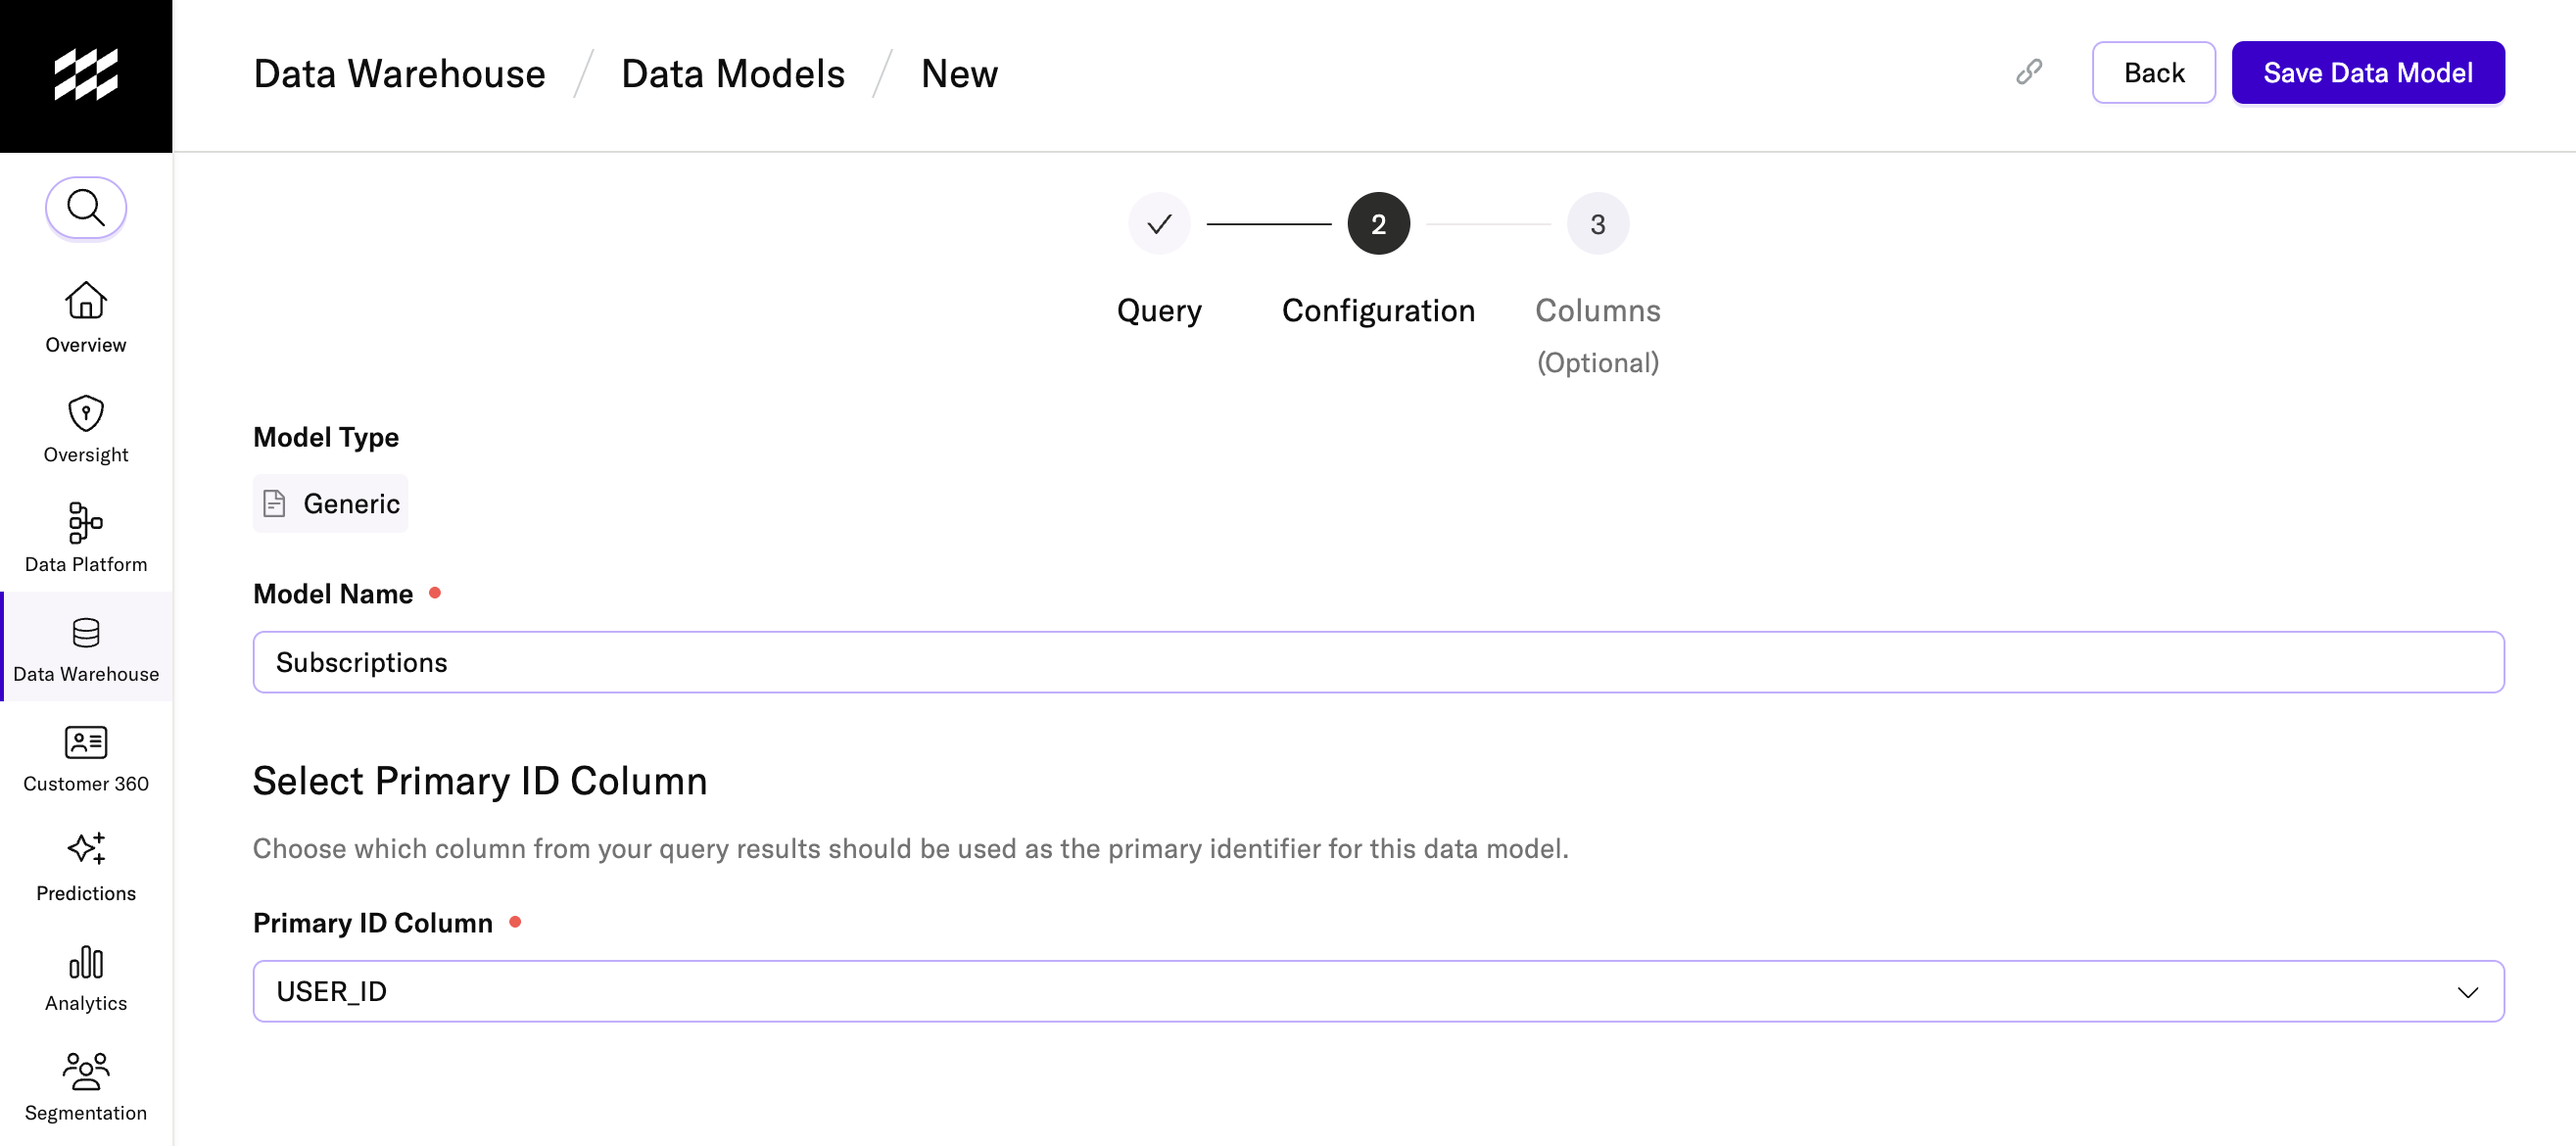Jump to step 3 Columns

(x=1597, y=224)
